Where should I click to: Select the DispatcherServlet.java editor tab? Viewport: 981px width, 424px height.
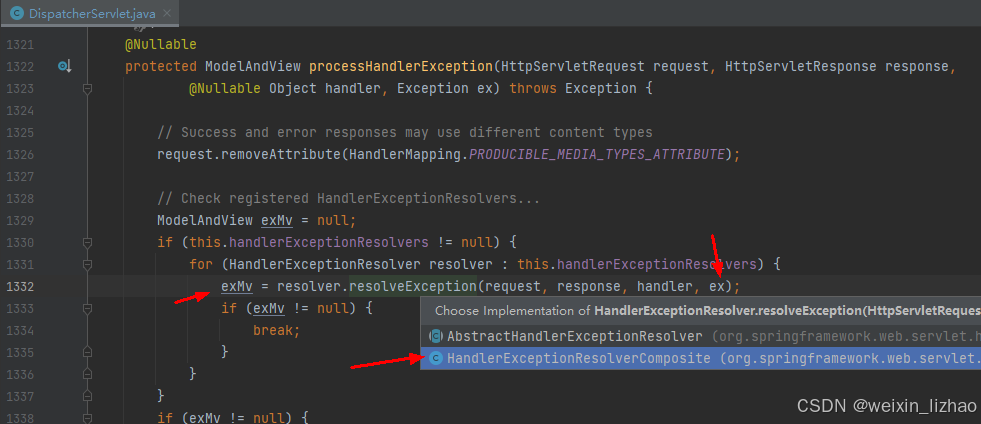(91, 13)
